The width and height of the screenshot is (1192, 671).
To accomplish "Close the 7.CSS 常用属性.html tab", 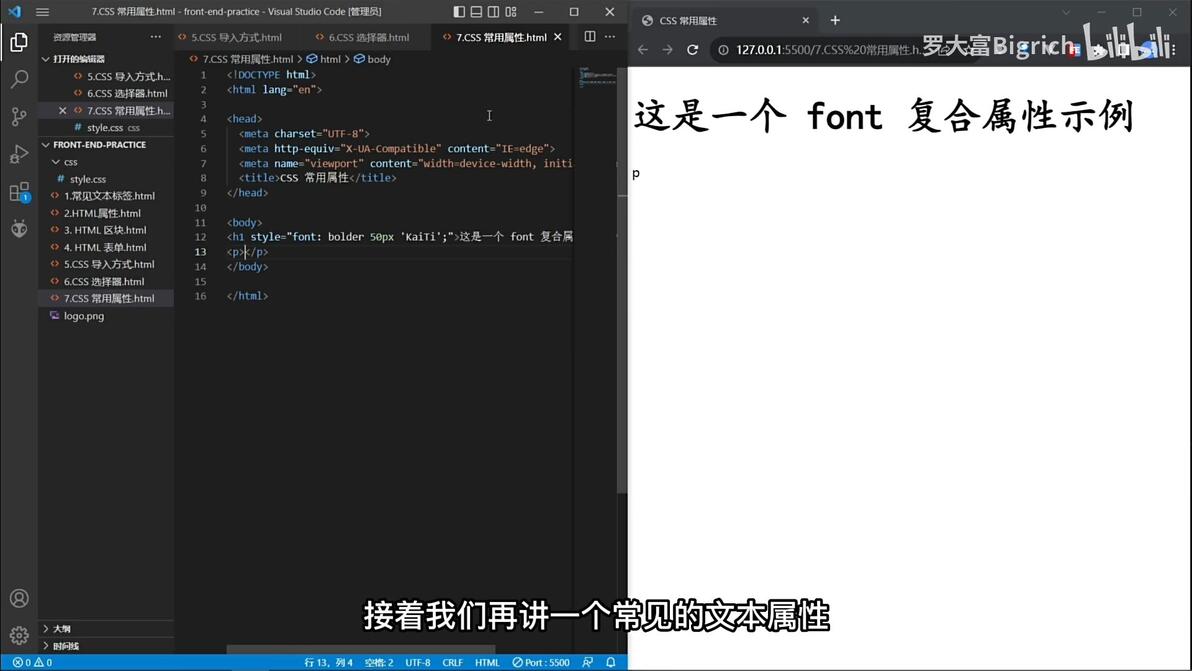I will pyautogui.click(x=558, y=36).
